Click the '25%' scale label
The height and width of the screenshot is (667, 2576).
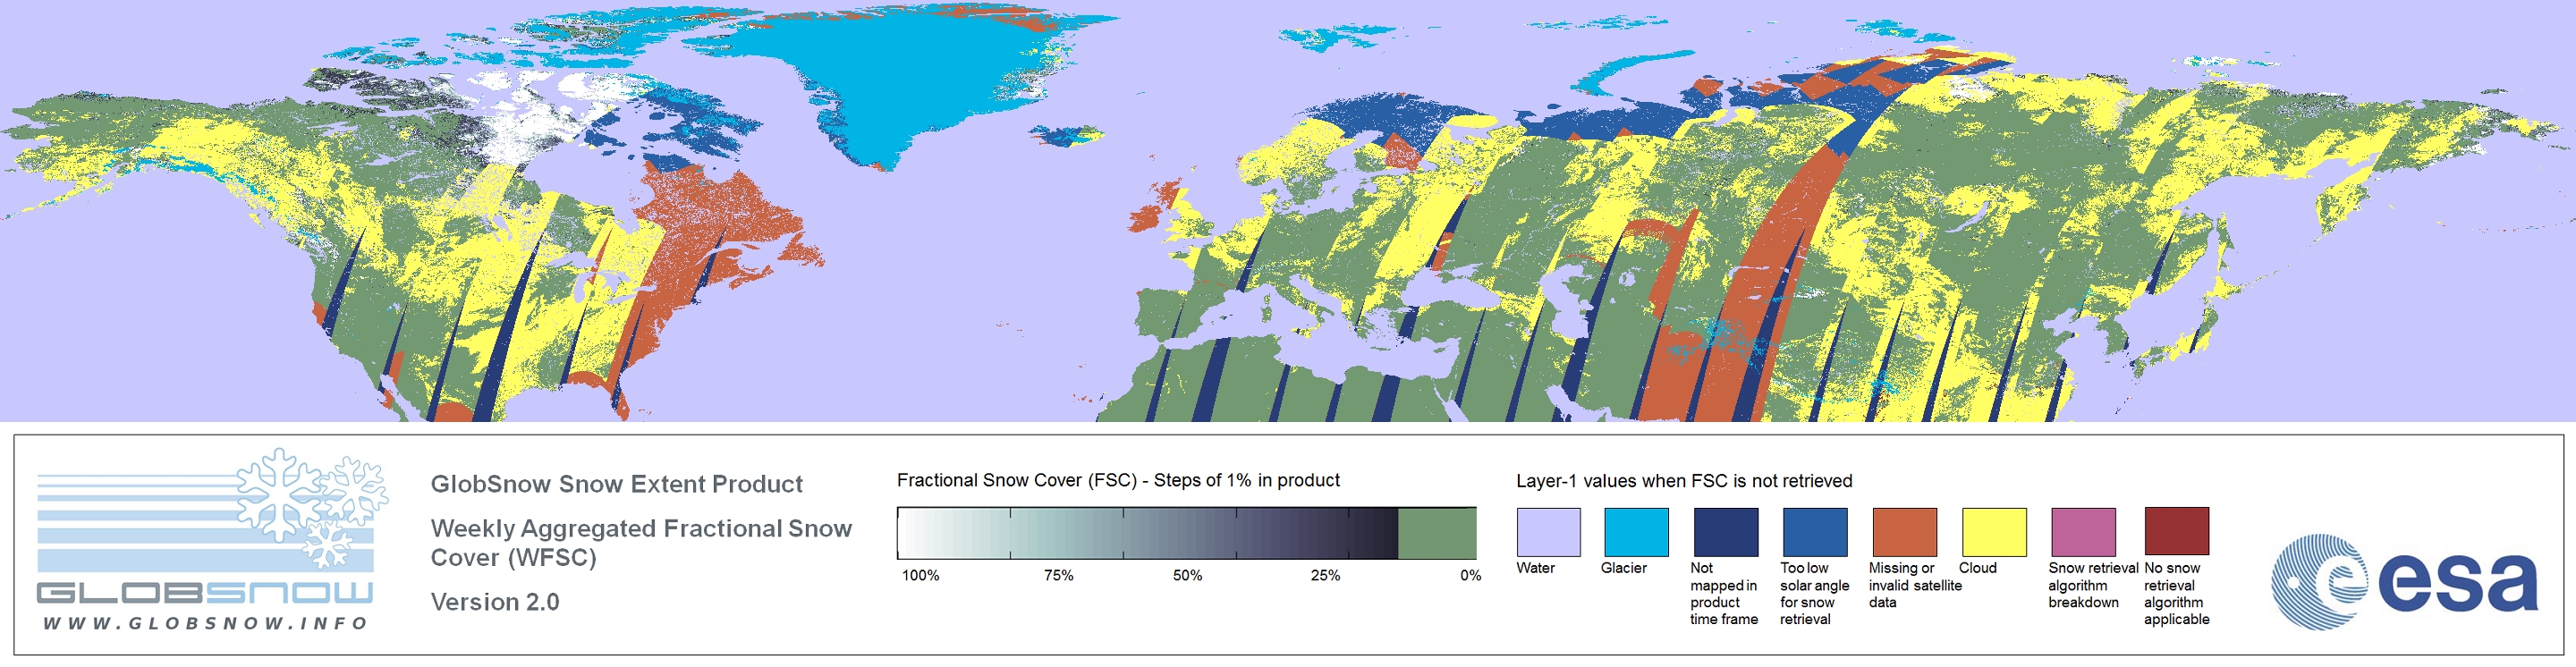pyautogui.click(x=1326, y=575)
